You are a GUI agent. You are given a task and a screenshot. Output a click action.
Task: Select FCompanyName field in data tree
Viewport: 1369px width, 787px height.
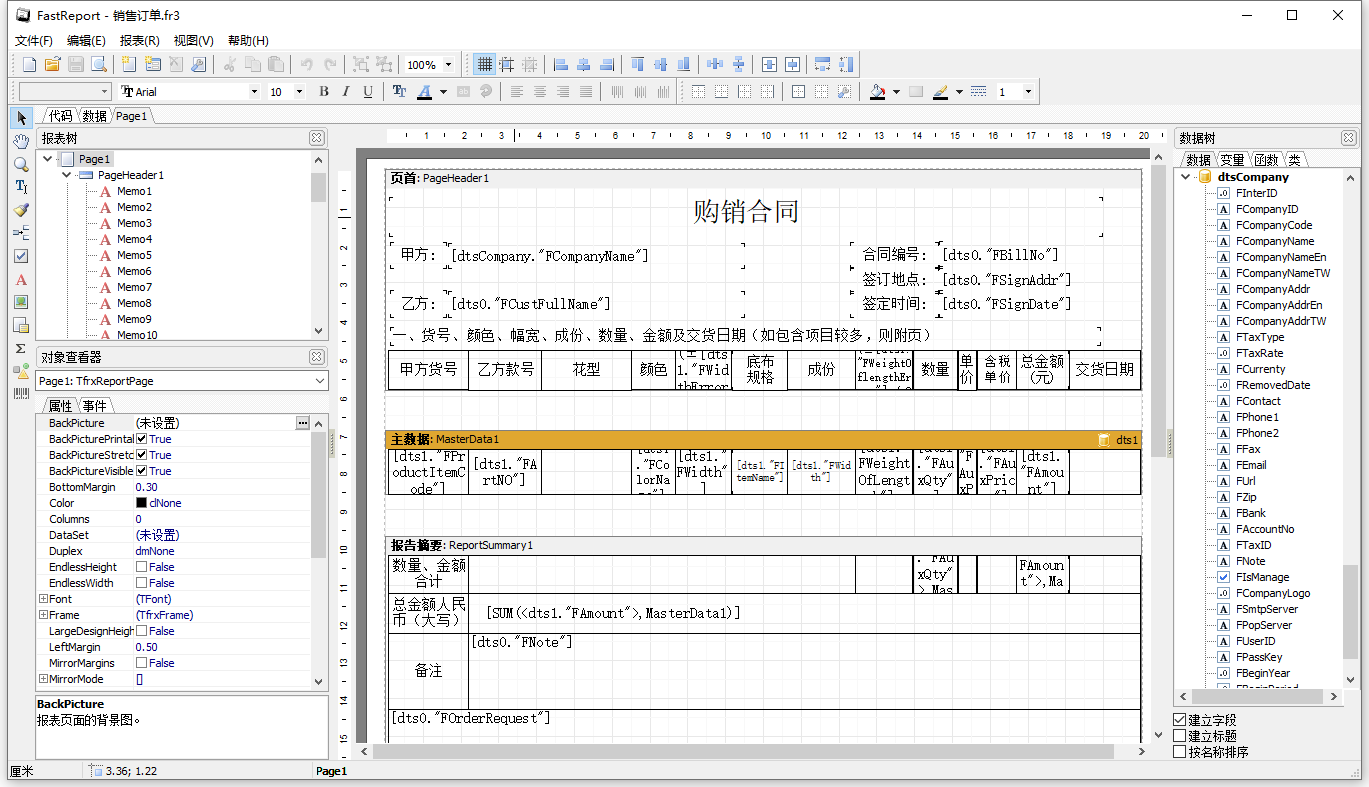[x=1275, y=241]
